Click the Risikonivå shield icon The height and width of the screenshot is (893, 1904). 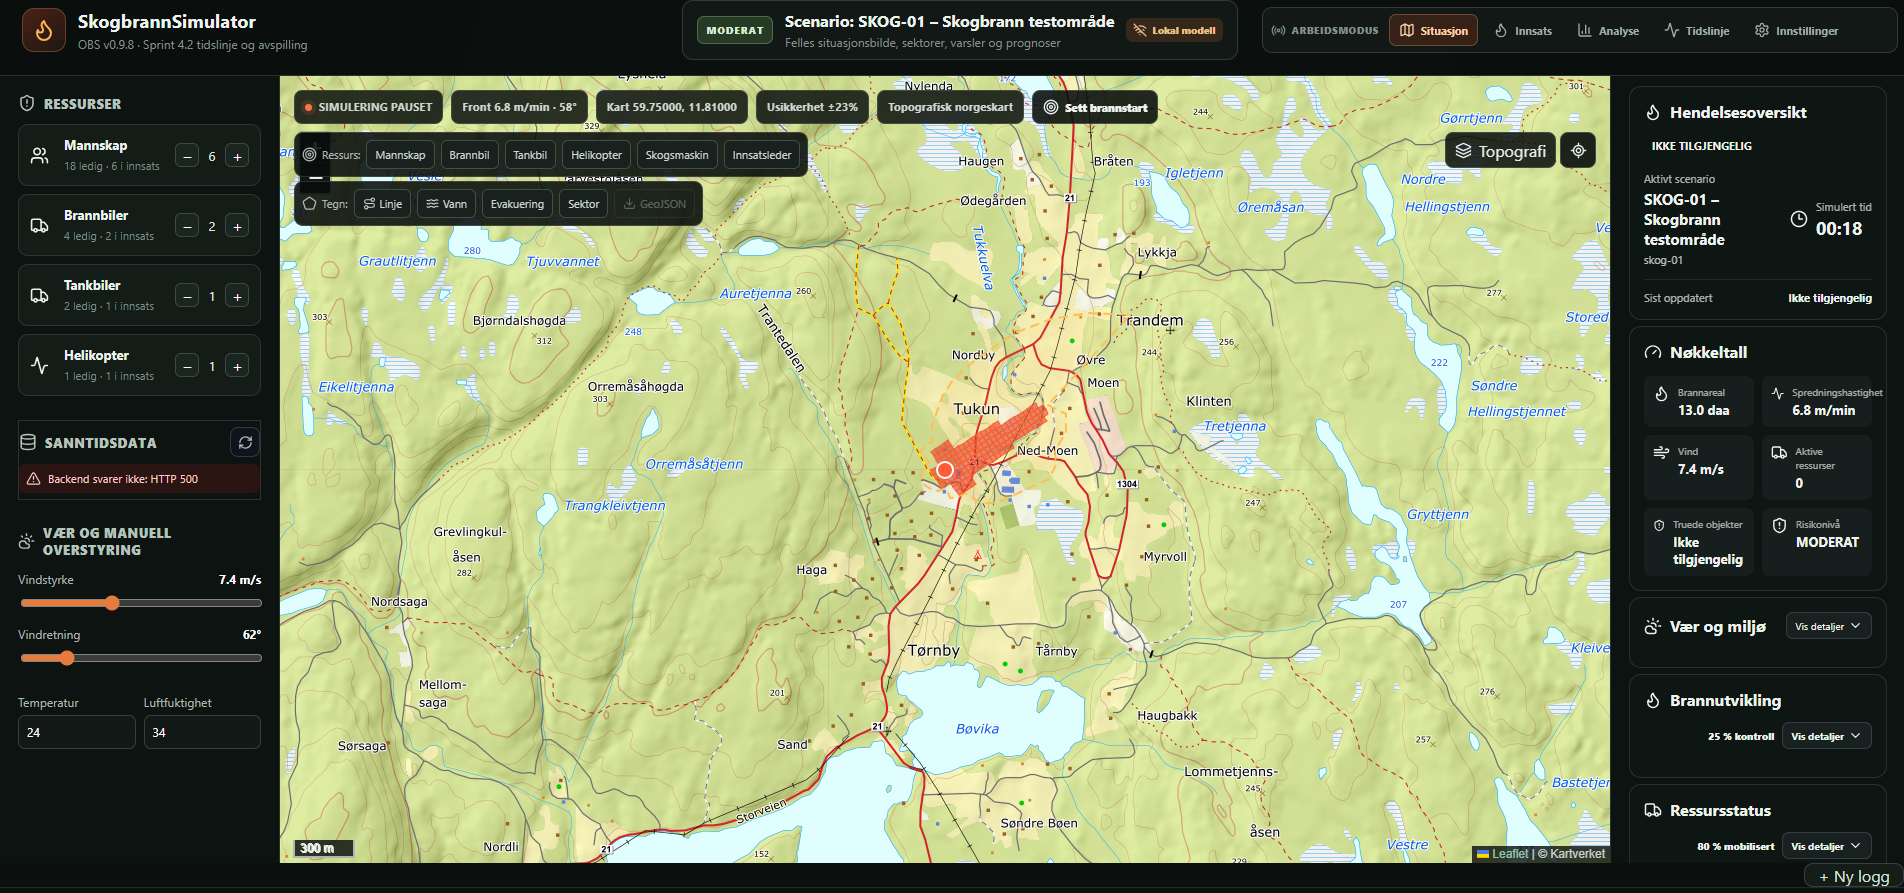[x=1779, y=525]
